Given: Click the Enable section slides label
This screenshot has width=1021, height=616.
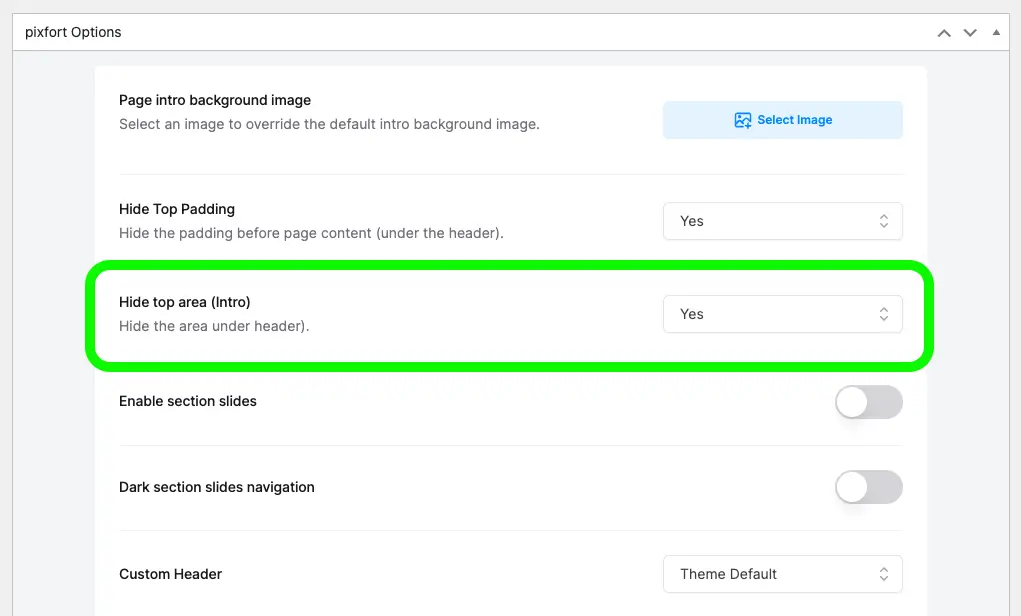Looking at the screenshot, I should tap(188, 401).
